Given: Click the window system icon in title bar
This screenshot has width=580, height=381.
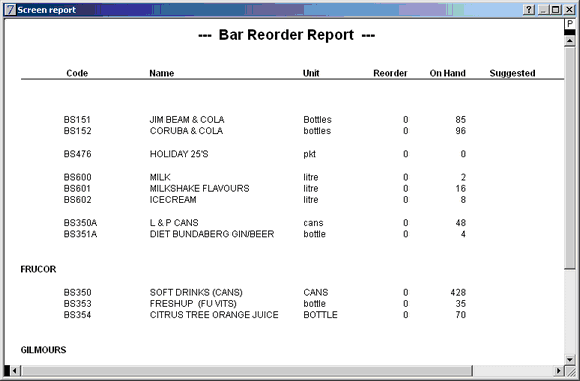Looking at the screenshot, I should click(x=10, y=10).
